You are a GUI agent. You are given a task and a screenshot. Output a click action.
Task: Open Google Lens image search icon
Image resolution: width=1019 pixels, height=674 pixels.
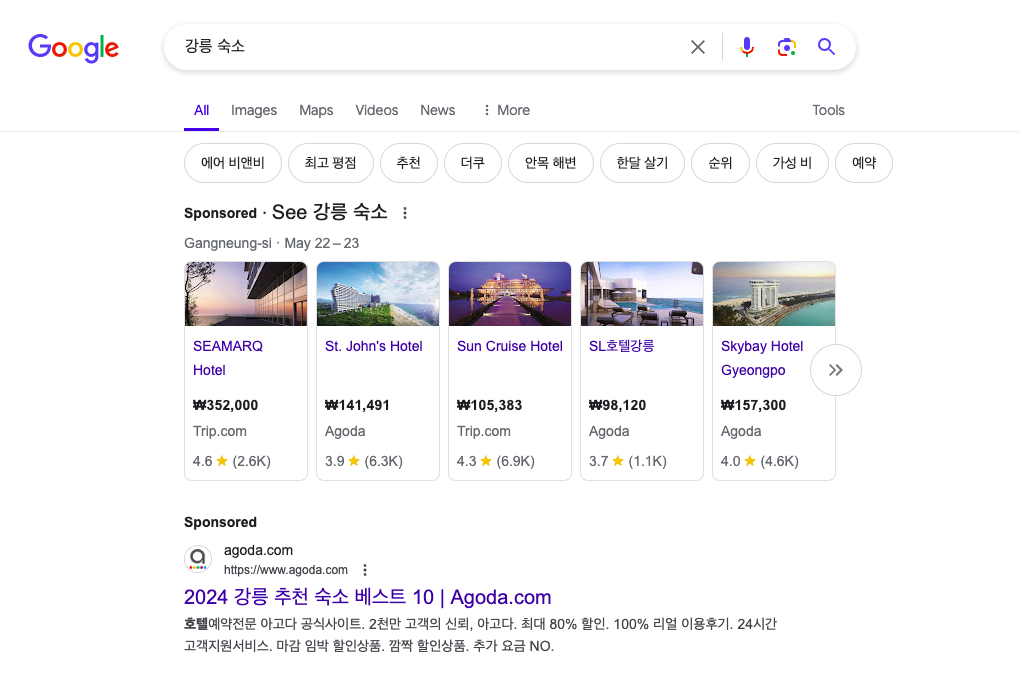tap(786, 47)
